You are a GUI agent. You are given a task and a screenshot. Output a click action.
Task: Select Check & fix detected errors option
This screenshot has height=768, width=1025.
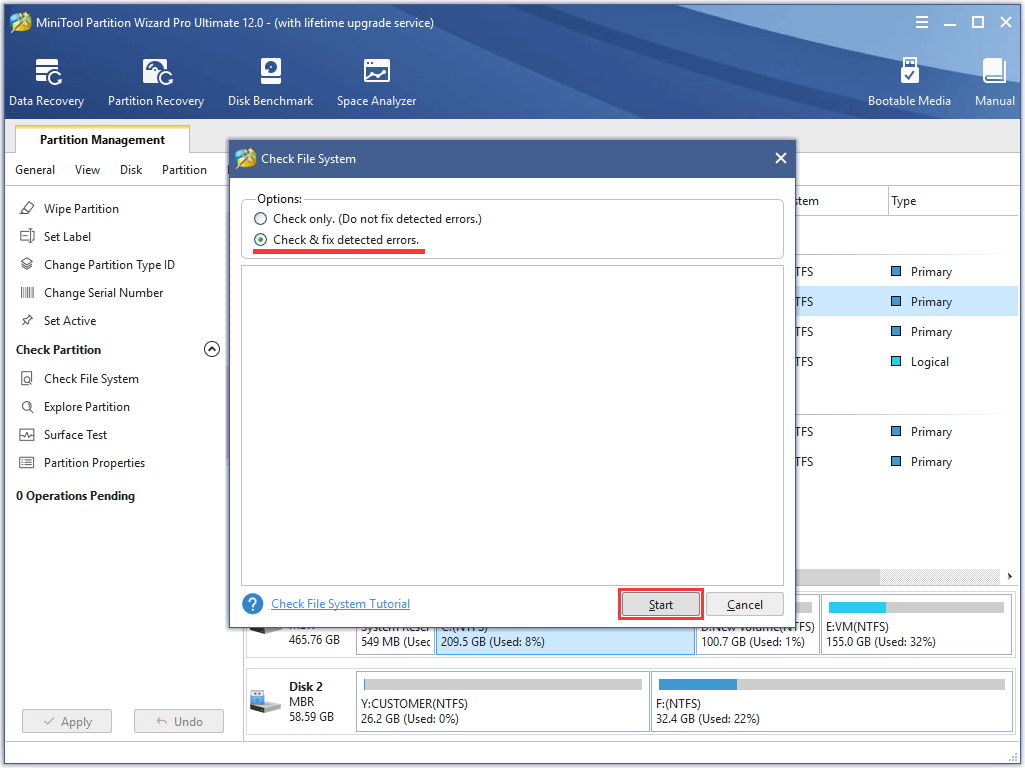pos(260,240)
